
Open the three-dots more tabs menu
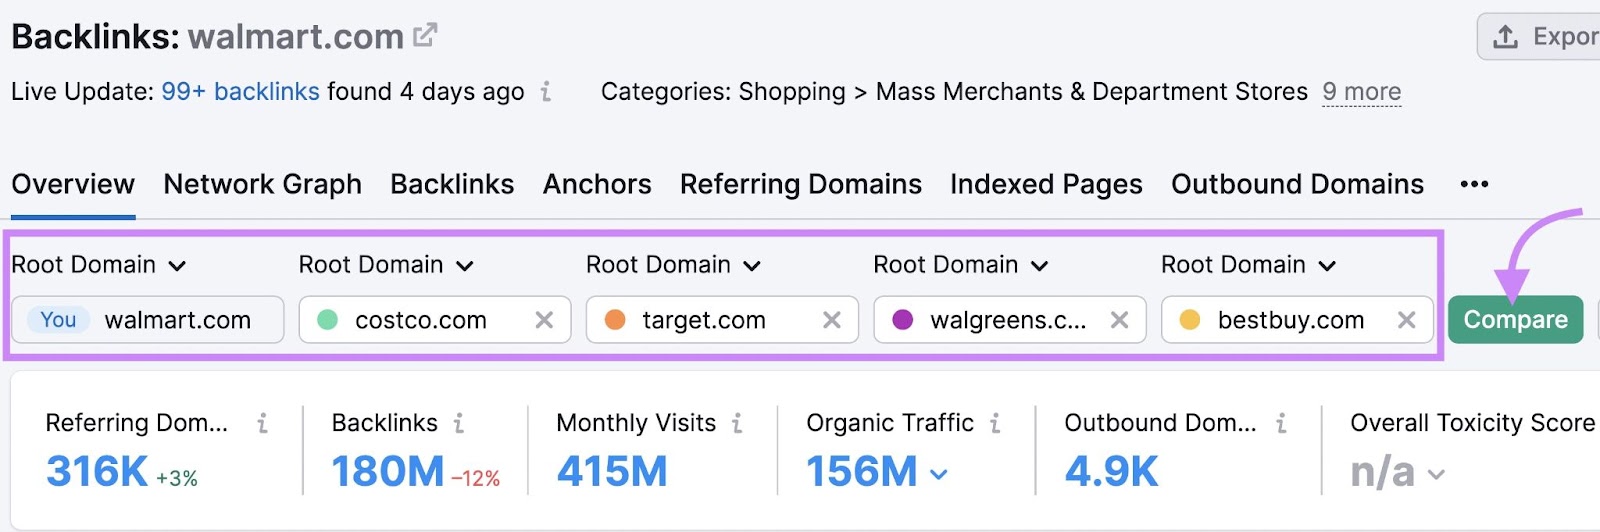[1474, 184]
